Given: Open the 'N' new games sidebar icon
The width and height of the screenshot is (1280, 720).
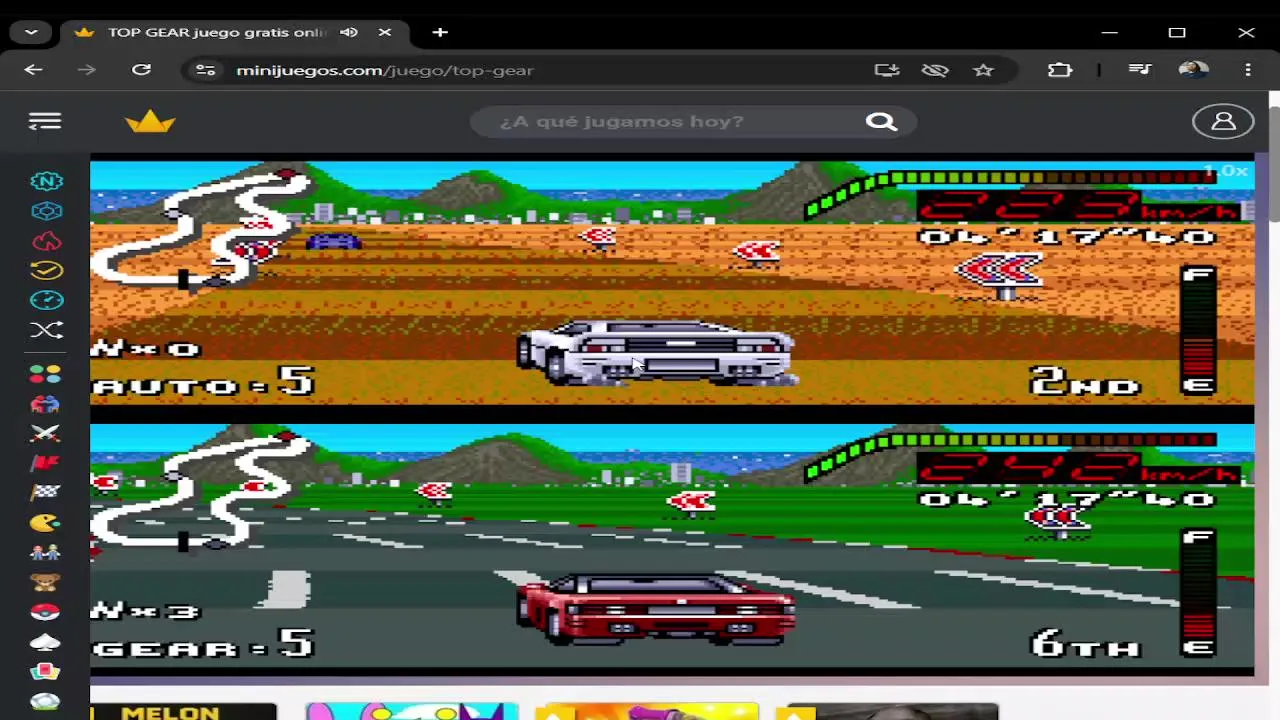Looking at the screenshot, I should tap(46, 181).
